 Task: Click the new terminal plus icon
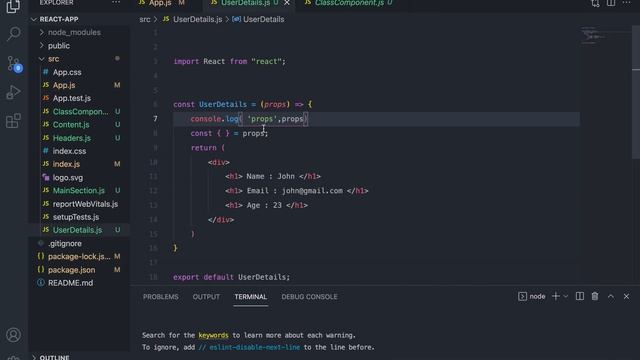[556, 296]
